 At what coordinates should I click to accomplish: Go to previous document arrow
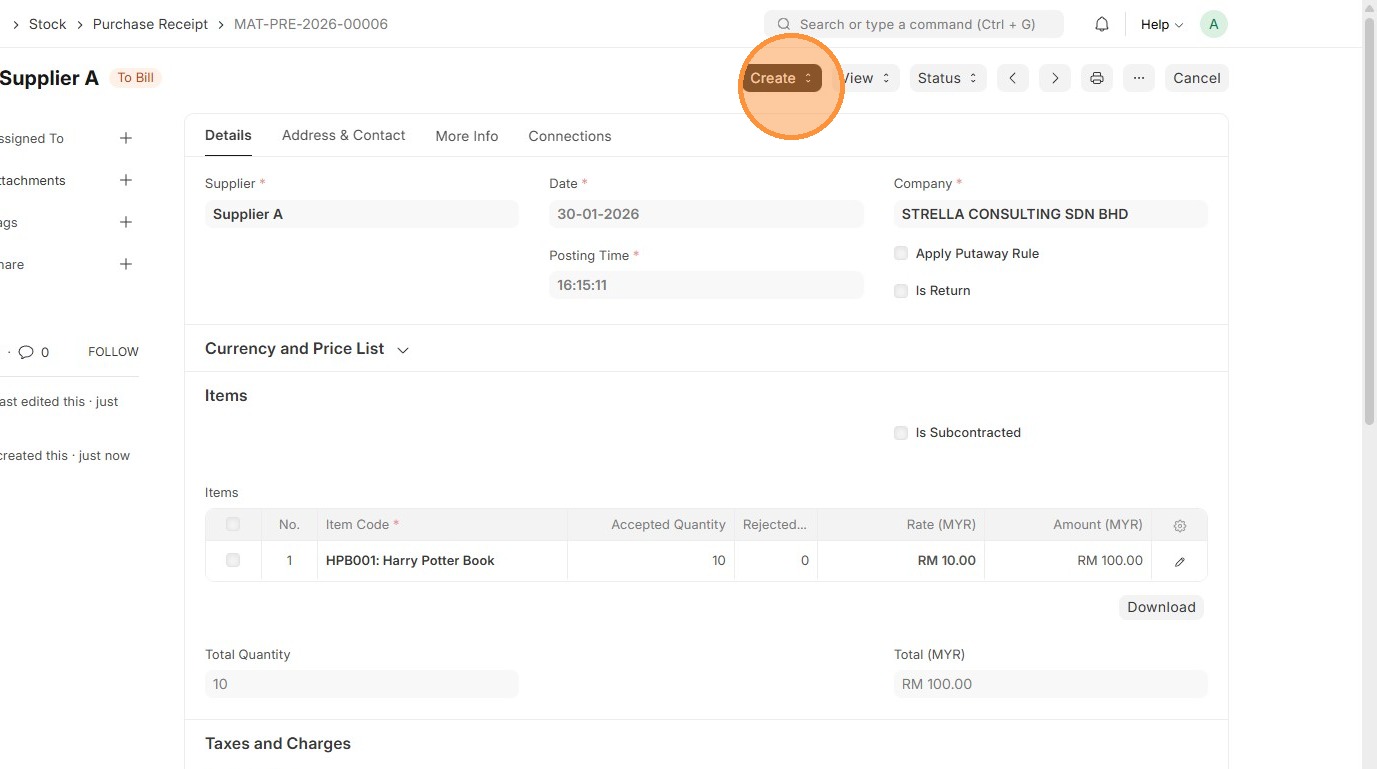(1012, 78)
